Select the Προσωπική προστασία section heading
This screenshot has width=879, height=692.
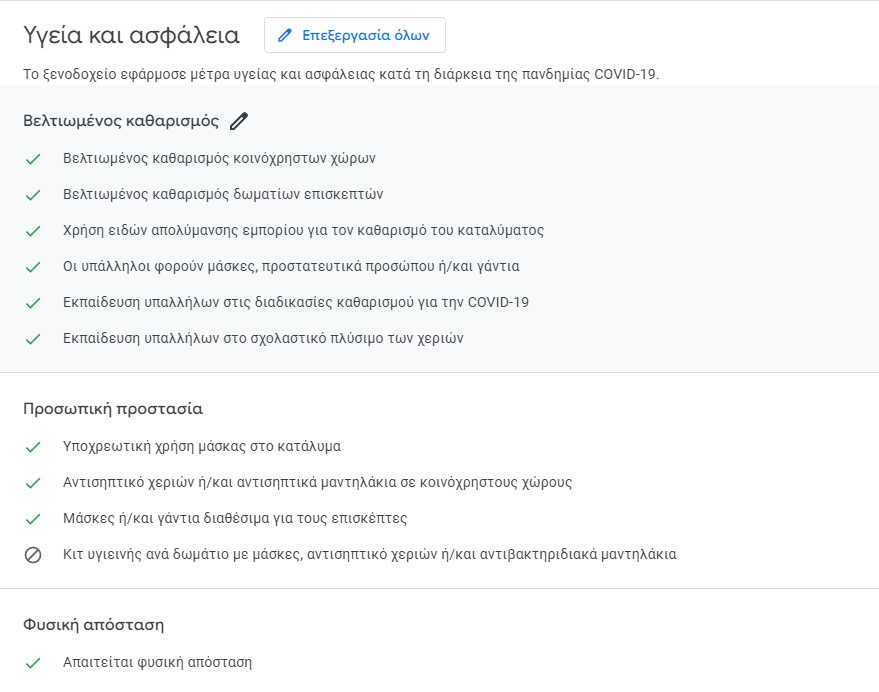click(x=113, y=409)
